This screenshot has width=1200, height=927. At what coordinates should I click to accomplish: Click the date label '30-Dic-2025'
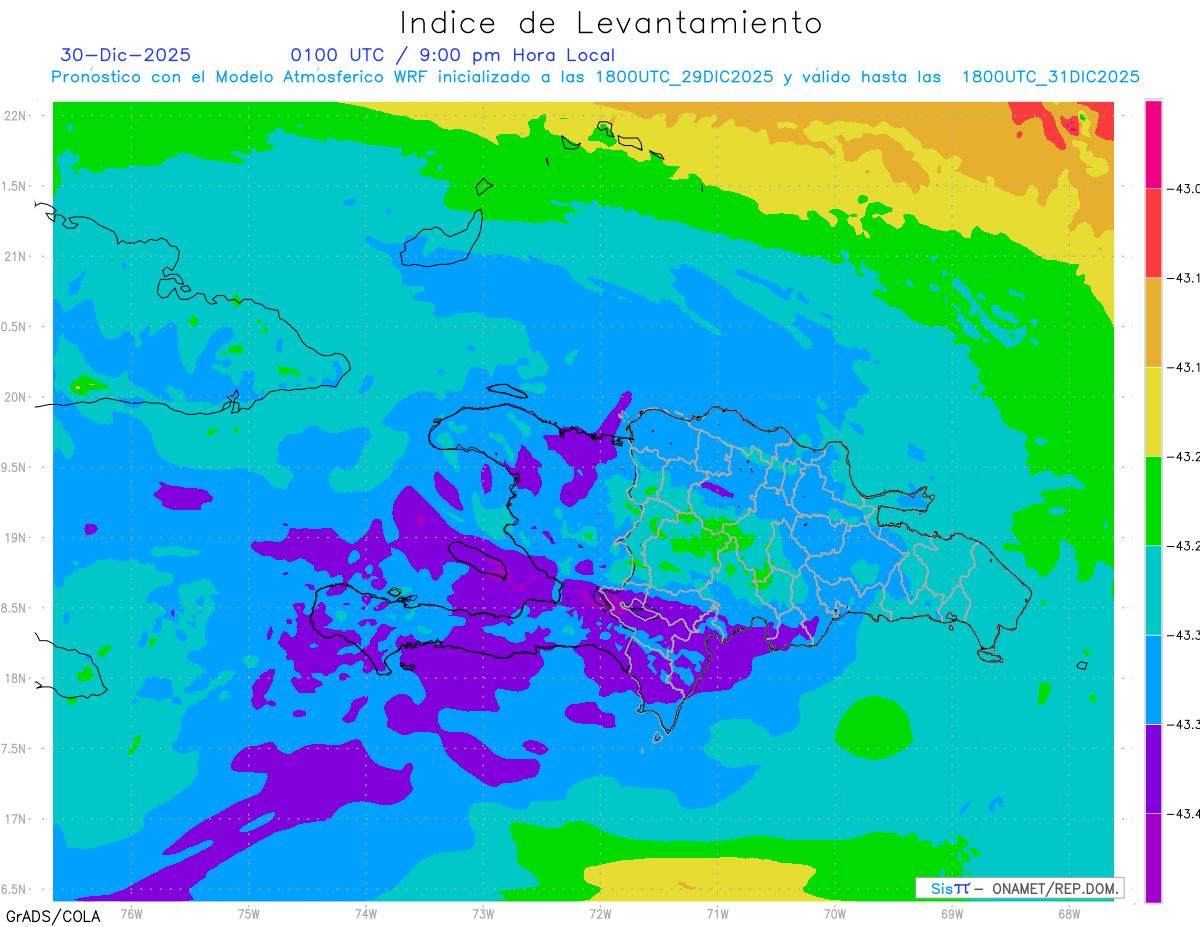[125, 55]
